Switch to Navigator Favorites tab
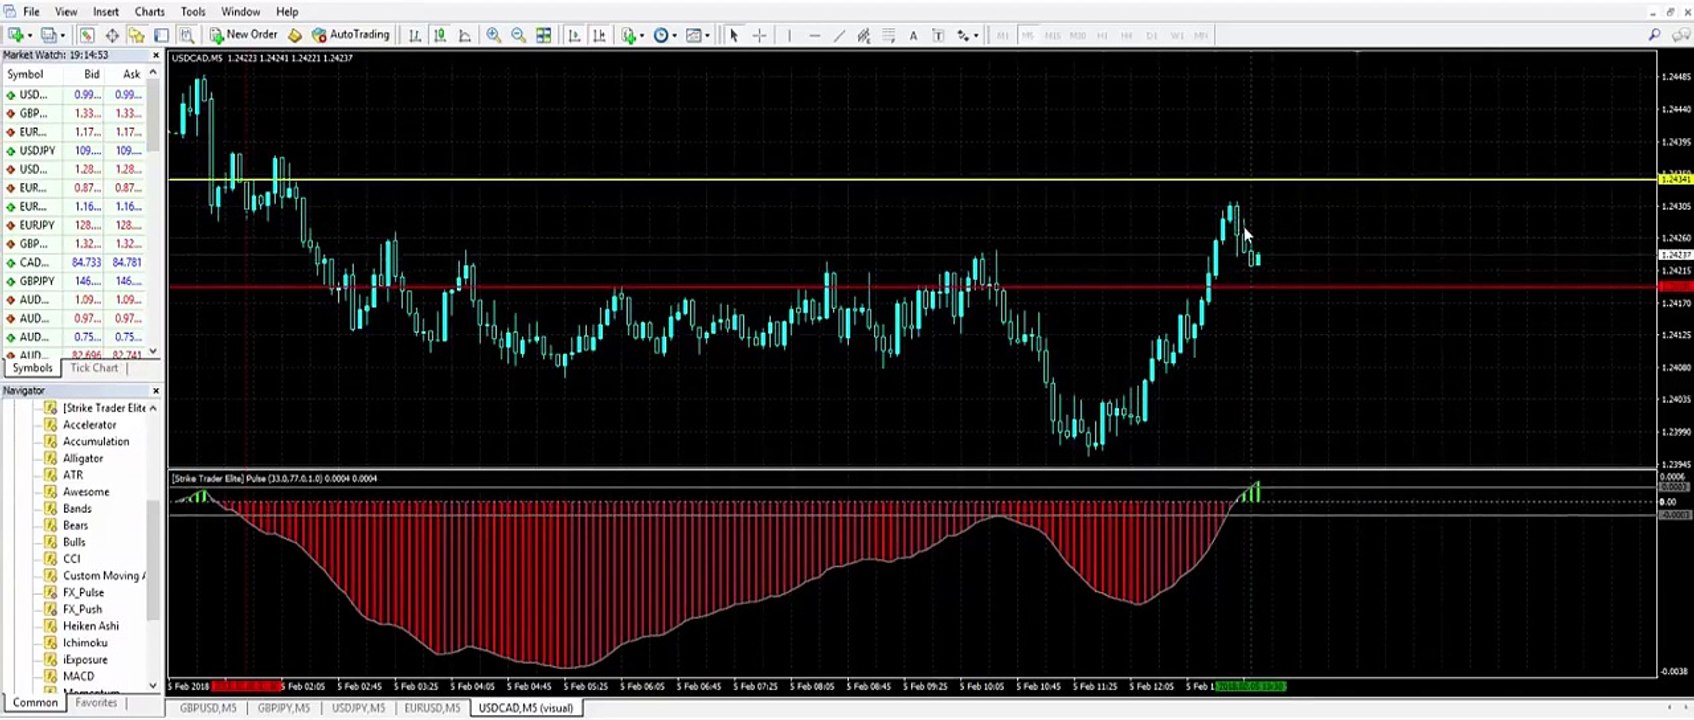The image size is (1694, 720). point(96,703)
